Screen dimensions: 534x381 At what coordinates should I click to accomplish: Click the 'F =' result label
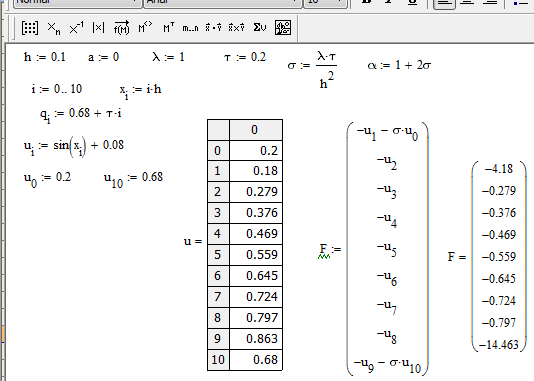point(456,257)
